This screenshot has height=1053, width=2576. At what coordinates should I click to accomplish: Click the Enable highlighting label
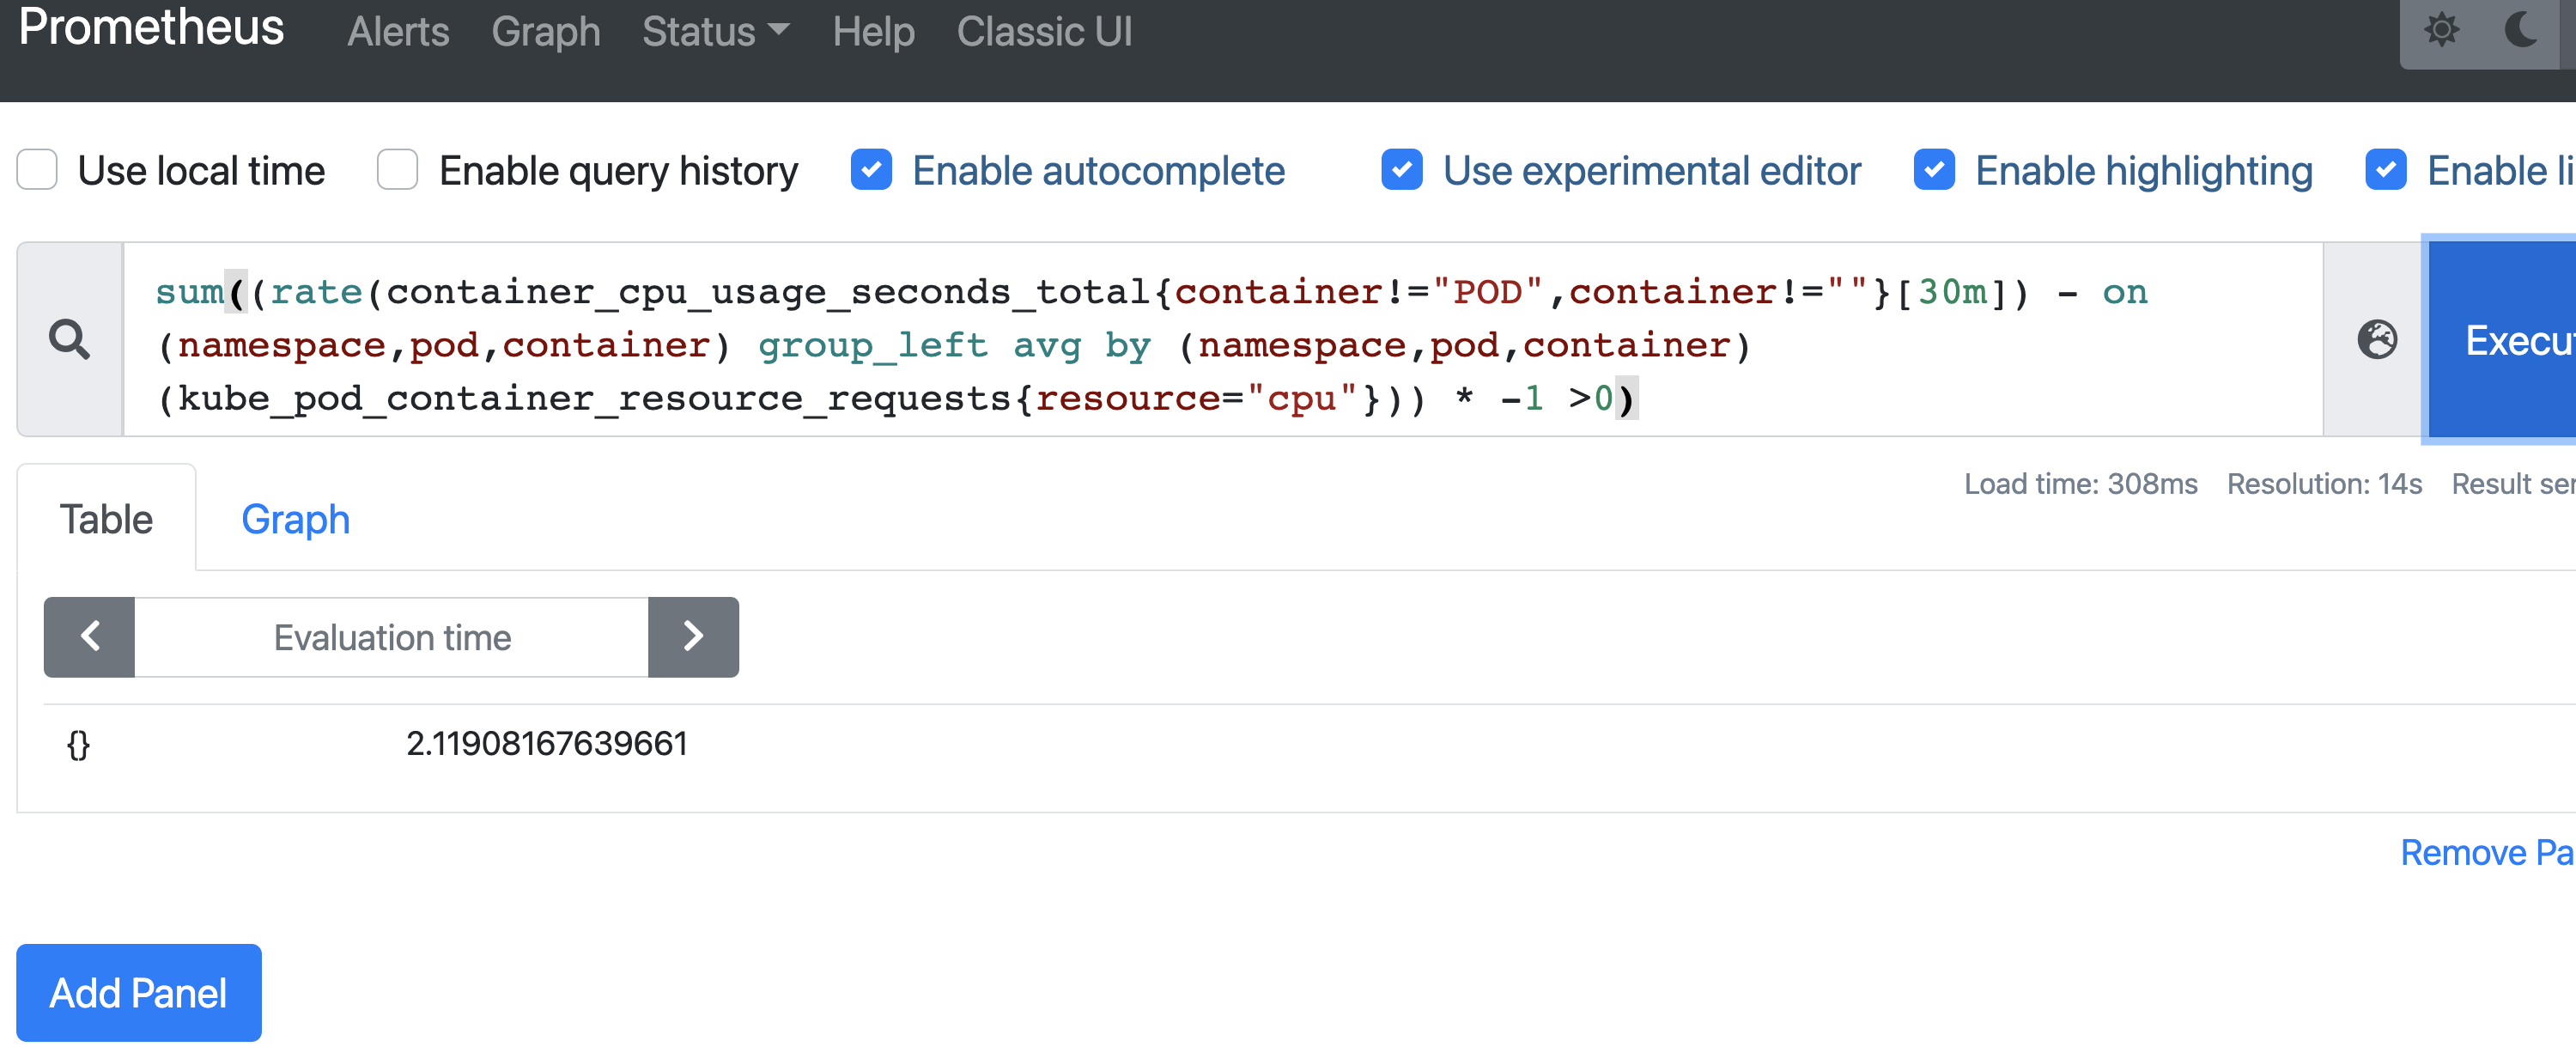2143,170
